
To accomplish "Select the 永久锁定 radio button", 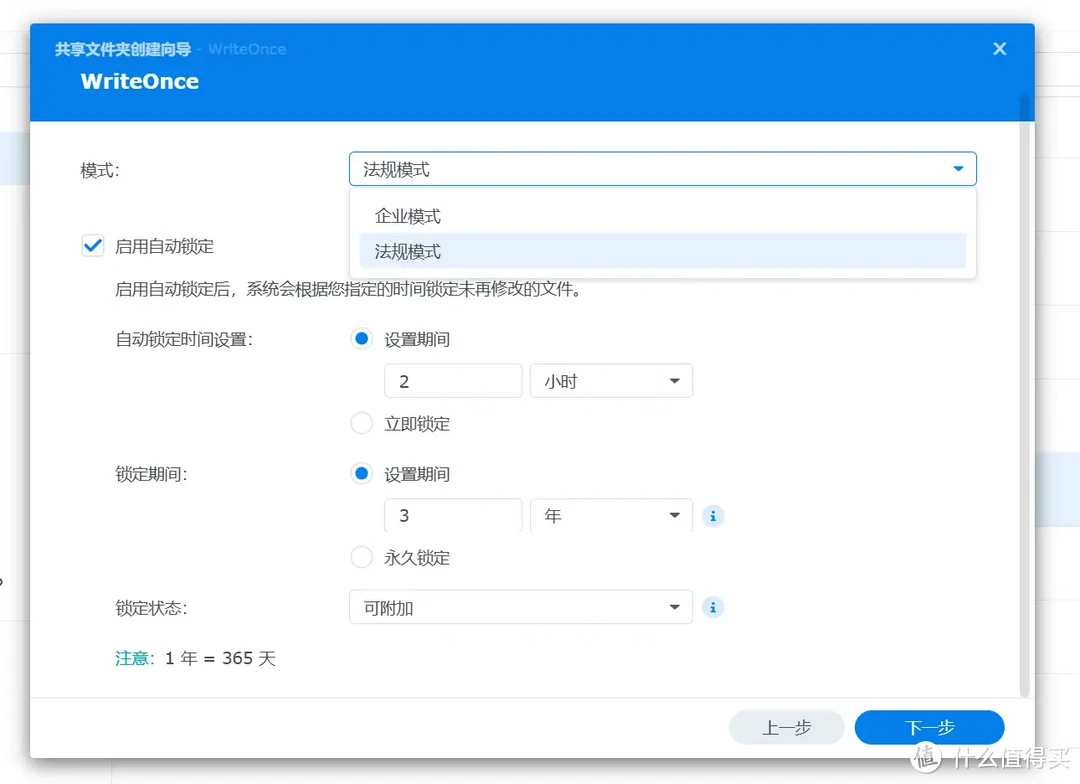I will (361, 557).
